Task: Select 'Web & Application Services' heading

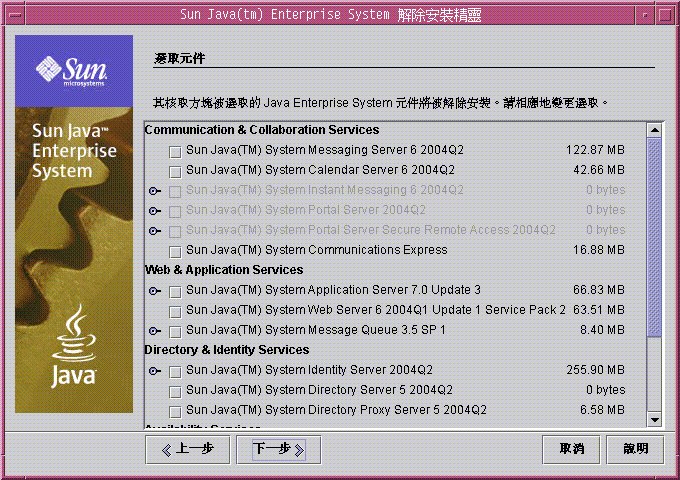Action: pyautogui.click(x=224, y=270)
